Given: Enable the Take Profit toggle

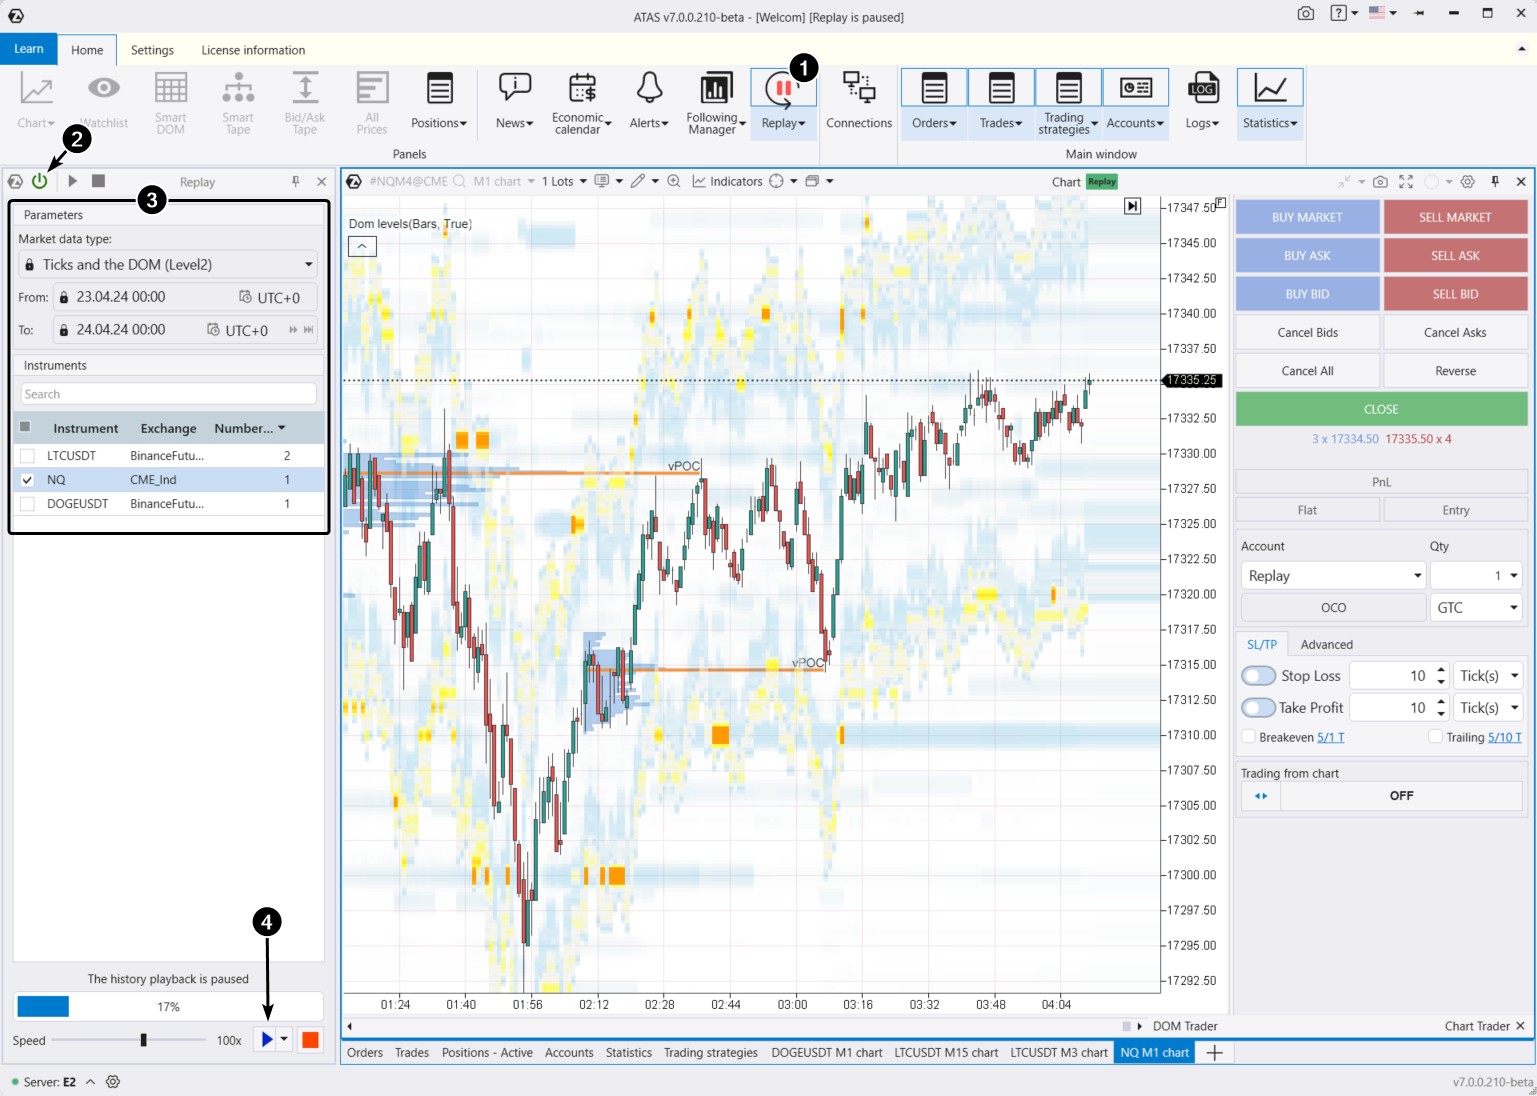Looking at the screenshot, I should [x=1258, y=707].
